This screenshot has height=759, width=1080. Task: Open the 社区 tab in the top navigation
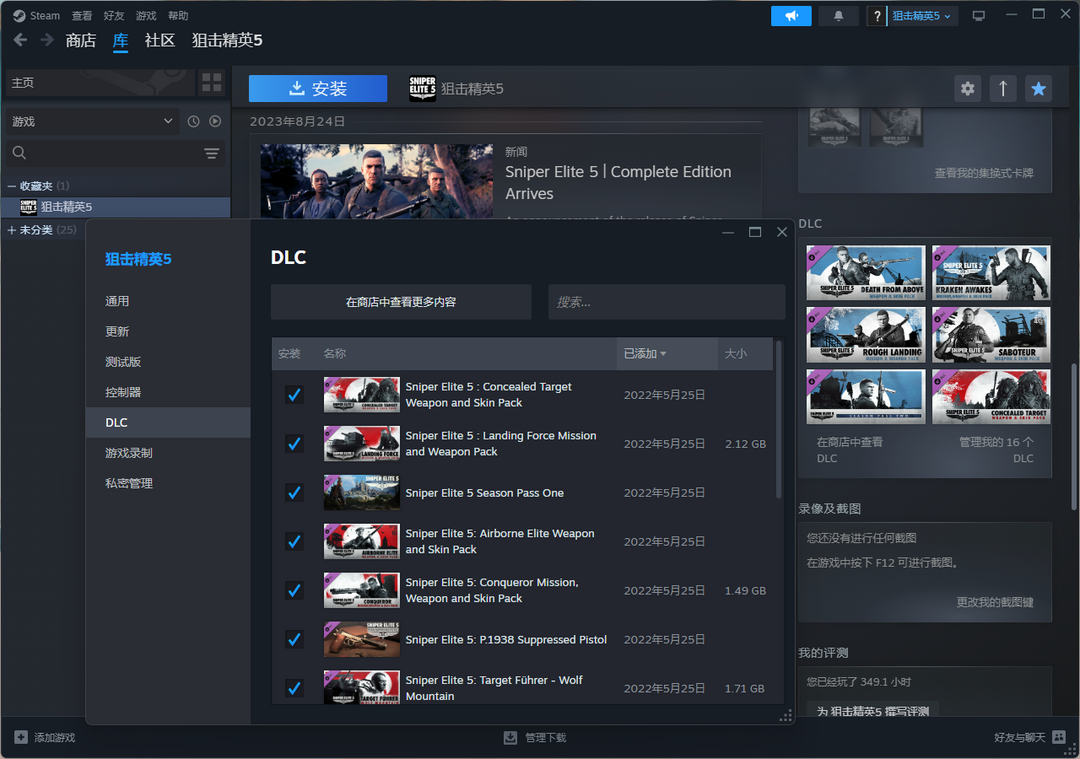[x=160, y=41]
